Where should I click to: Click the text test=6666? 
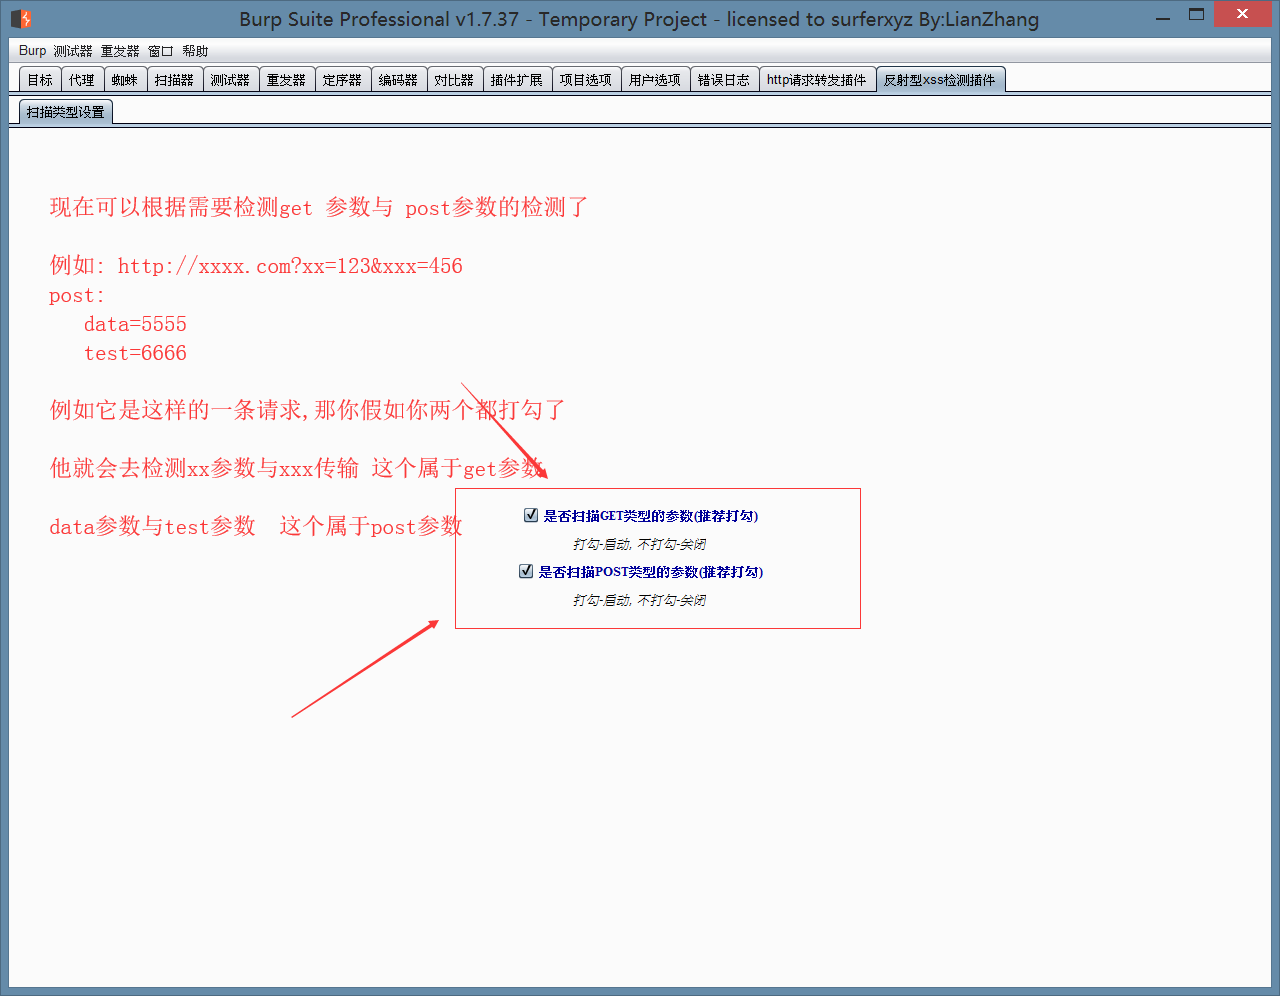pyautogui.click(x=135, y=353)
